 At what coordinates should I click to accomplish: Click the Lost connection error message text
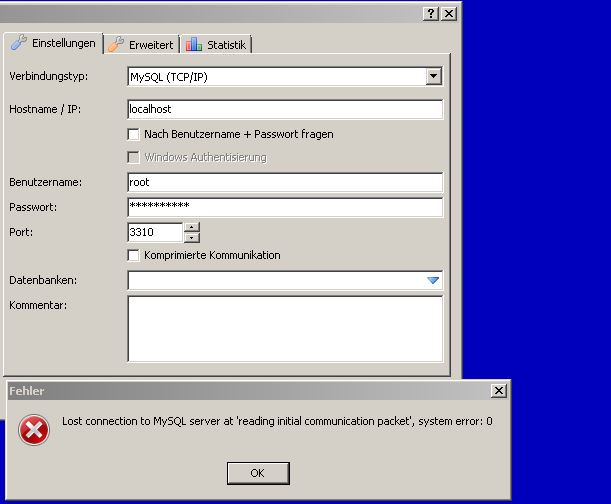point(277,421)
